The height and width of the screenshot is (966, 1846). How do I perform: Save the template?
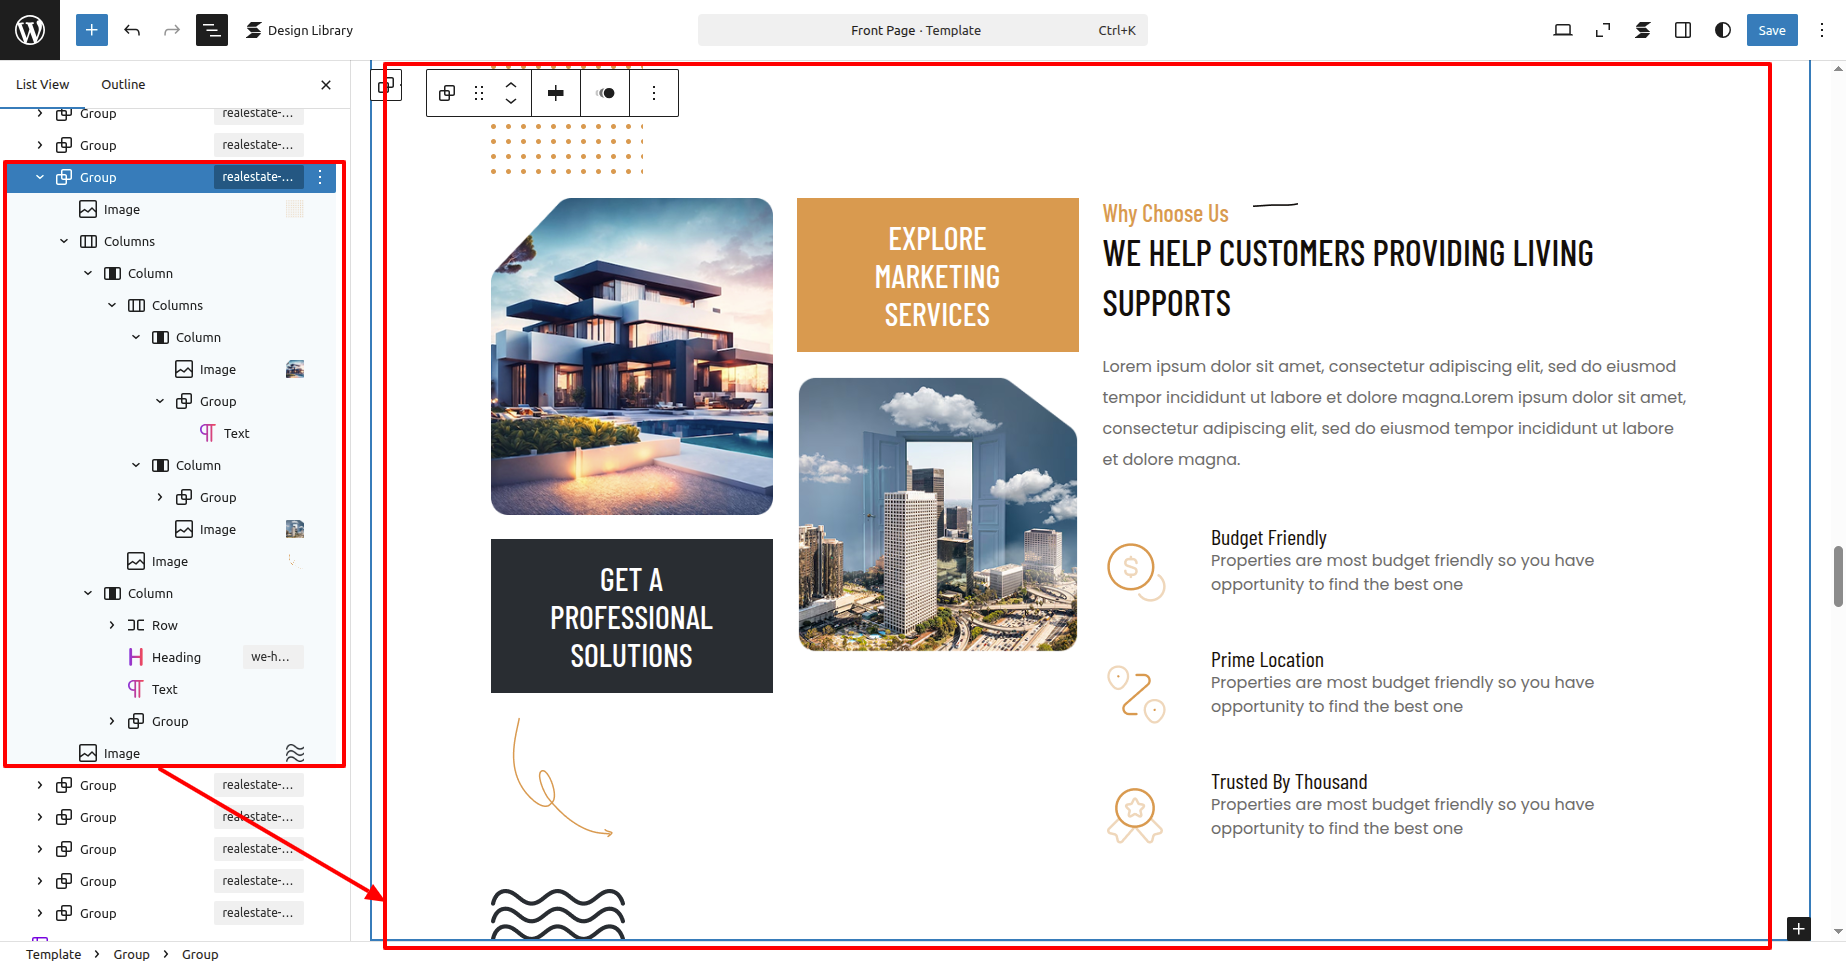pos(1771,30)
